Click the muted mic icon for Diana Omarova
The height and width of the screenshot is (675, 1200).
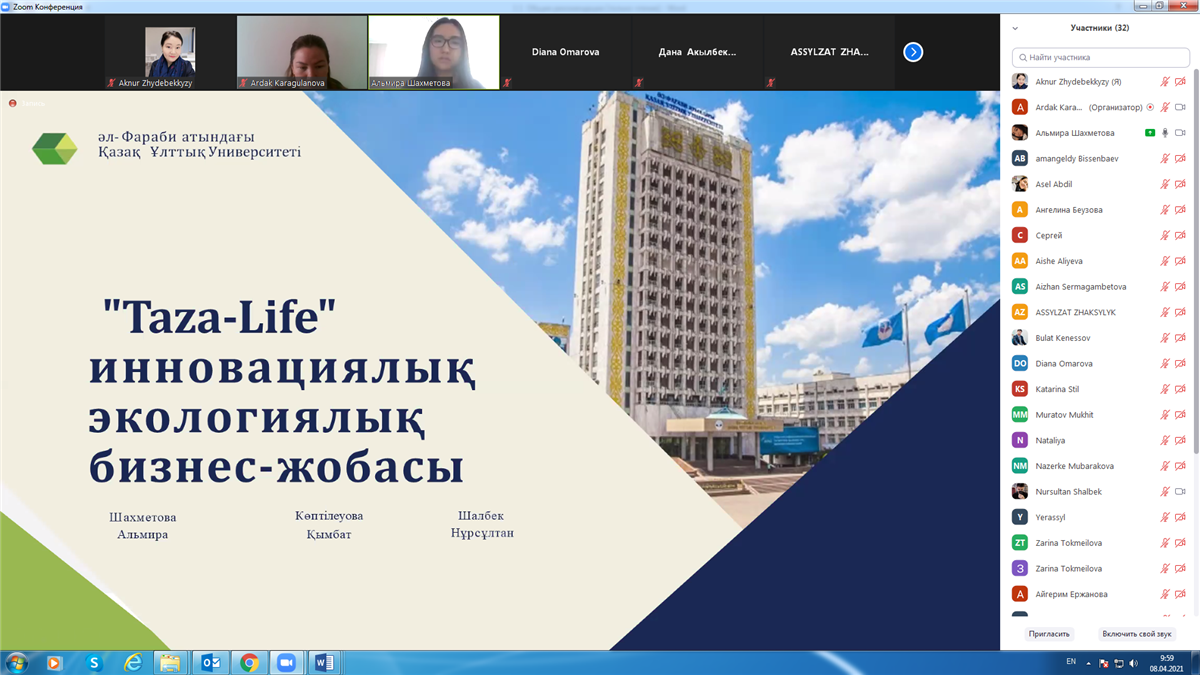1164,363
